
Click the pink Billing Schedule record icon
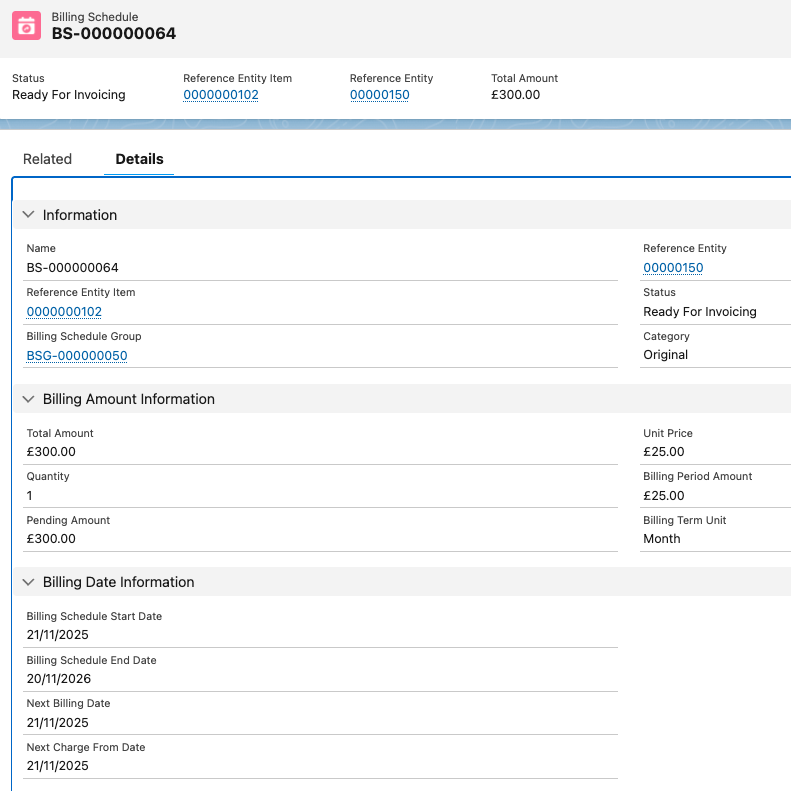[27, 26]
